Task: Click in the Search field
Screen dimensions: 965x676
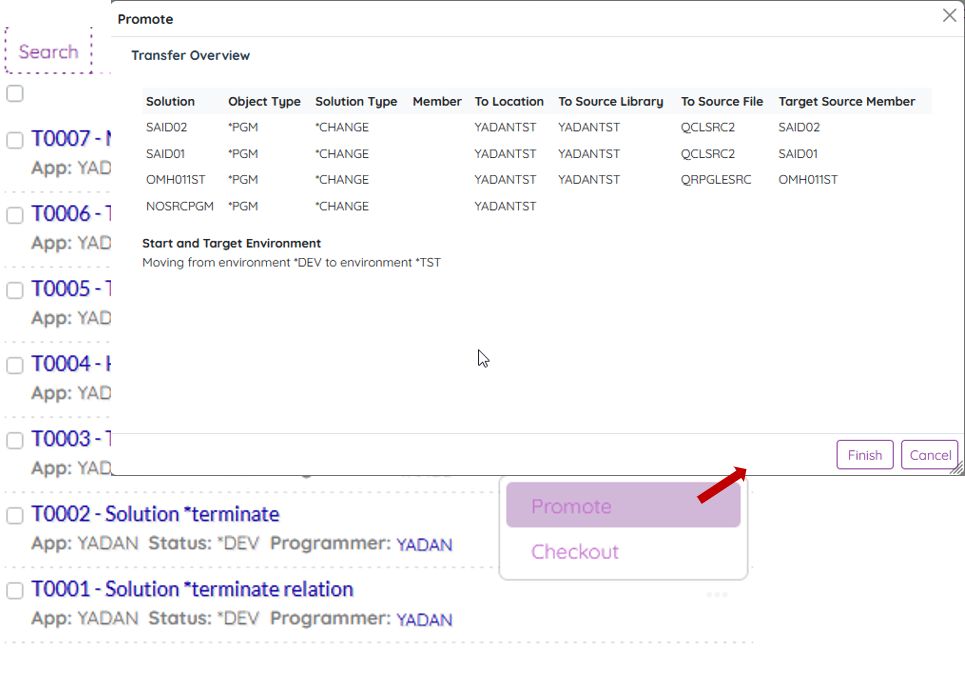Action: tap(48, 52)
